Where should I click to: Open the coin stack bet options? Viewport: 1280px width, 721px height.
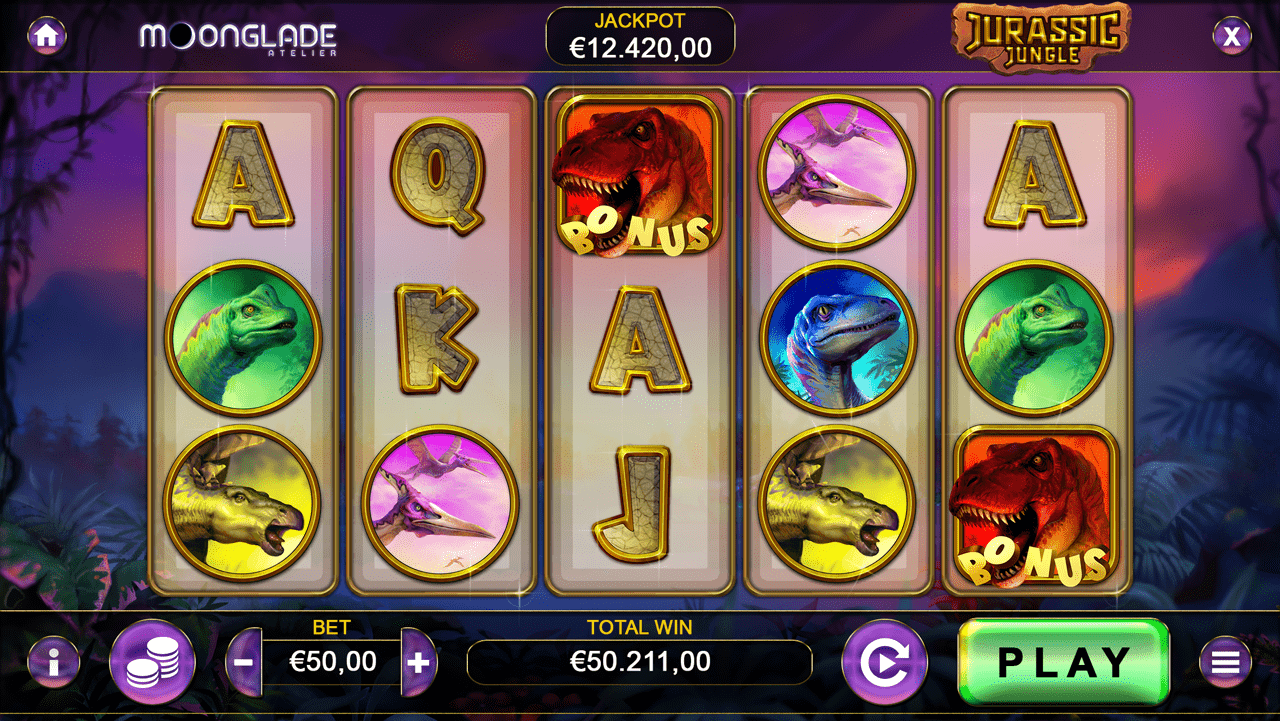click(x=152, y=661)
